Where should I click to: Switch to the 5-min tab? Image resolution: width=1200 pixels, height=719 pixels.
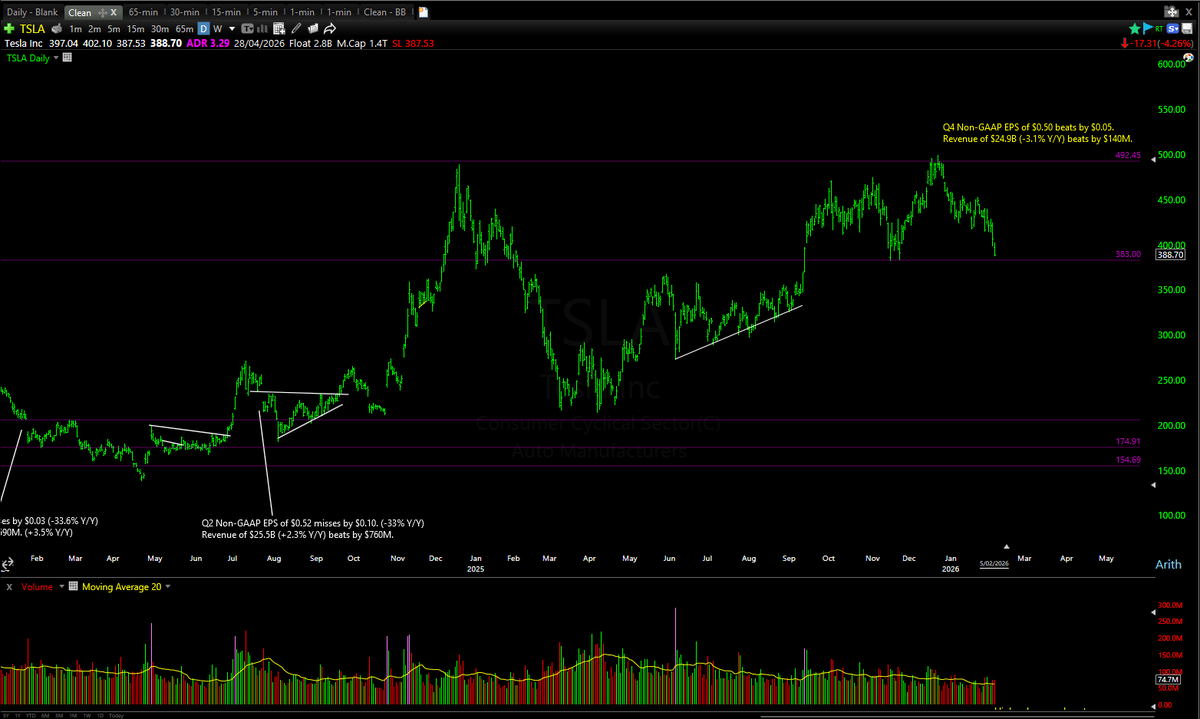click(x=265, y=12)
